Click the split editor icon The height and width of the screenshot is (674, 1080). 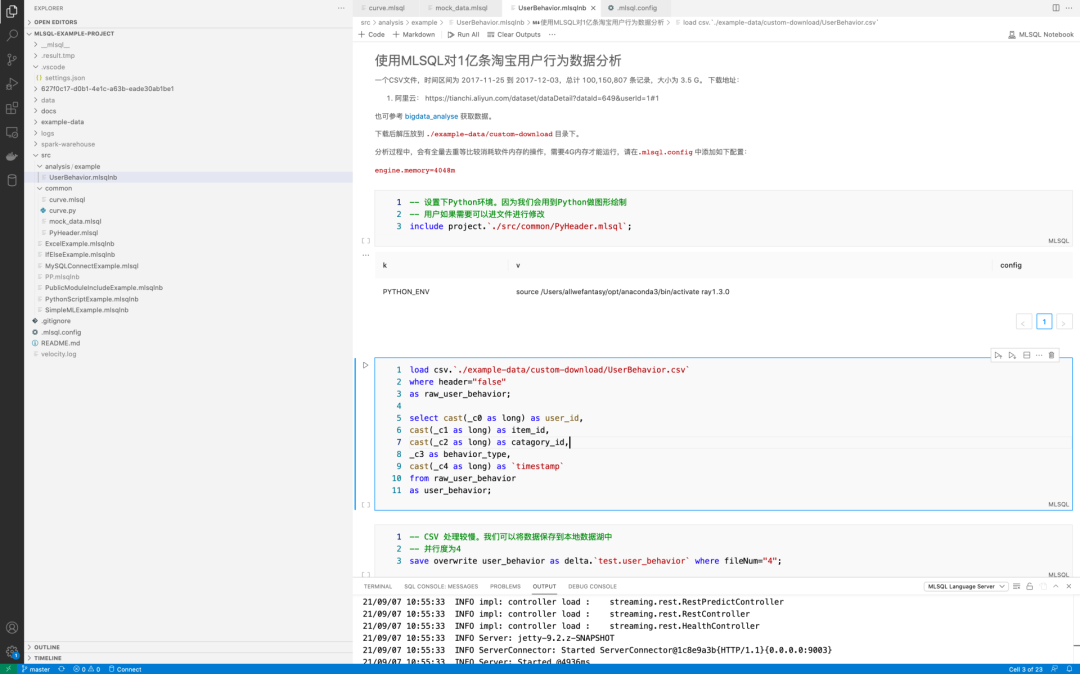(x=1056, y=8)
